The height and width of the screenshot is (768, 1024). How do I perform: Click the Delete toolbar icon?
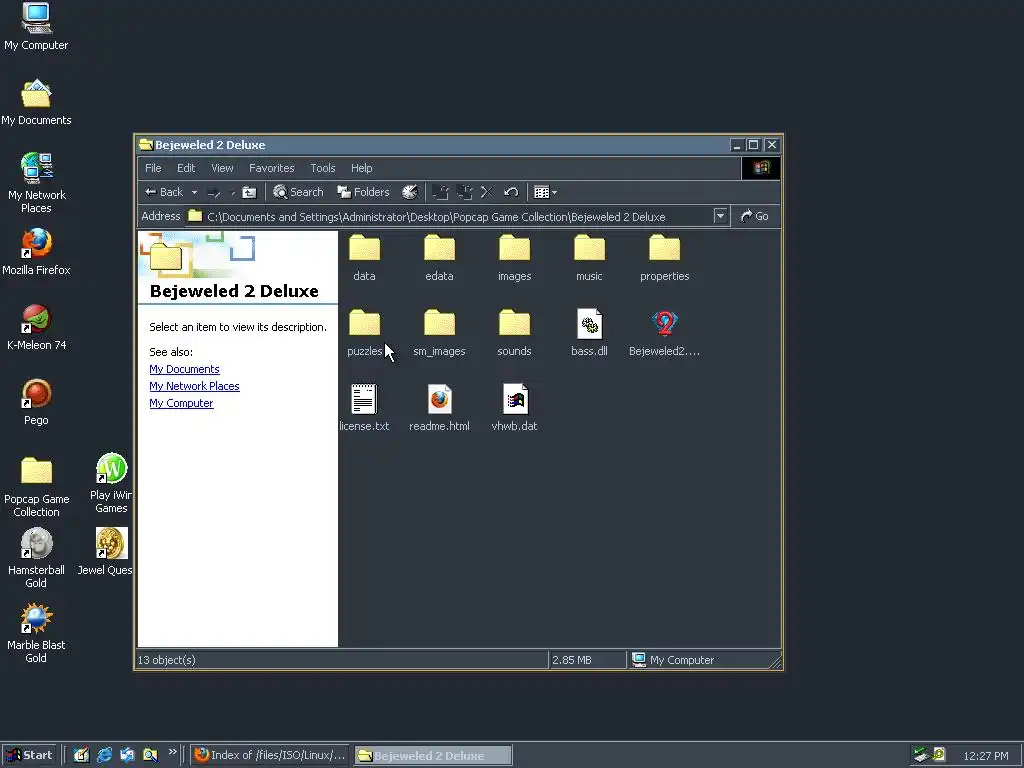point(487,192)
